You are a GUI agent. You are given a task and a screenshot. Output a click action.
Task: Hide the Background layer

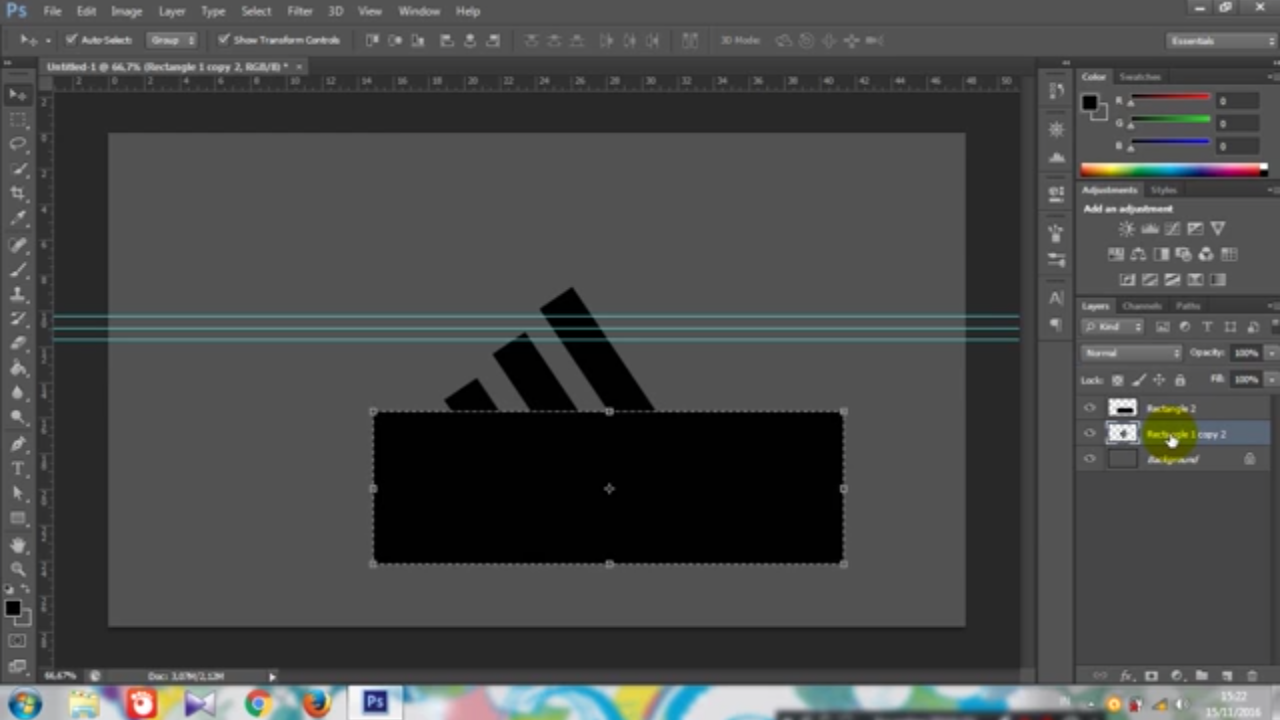pos(1090,459)
